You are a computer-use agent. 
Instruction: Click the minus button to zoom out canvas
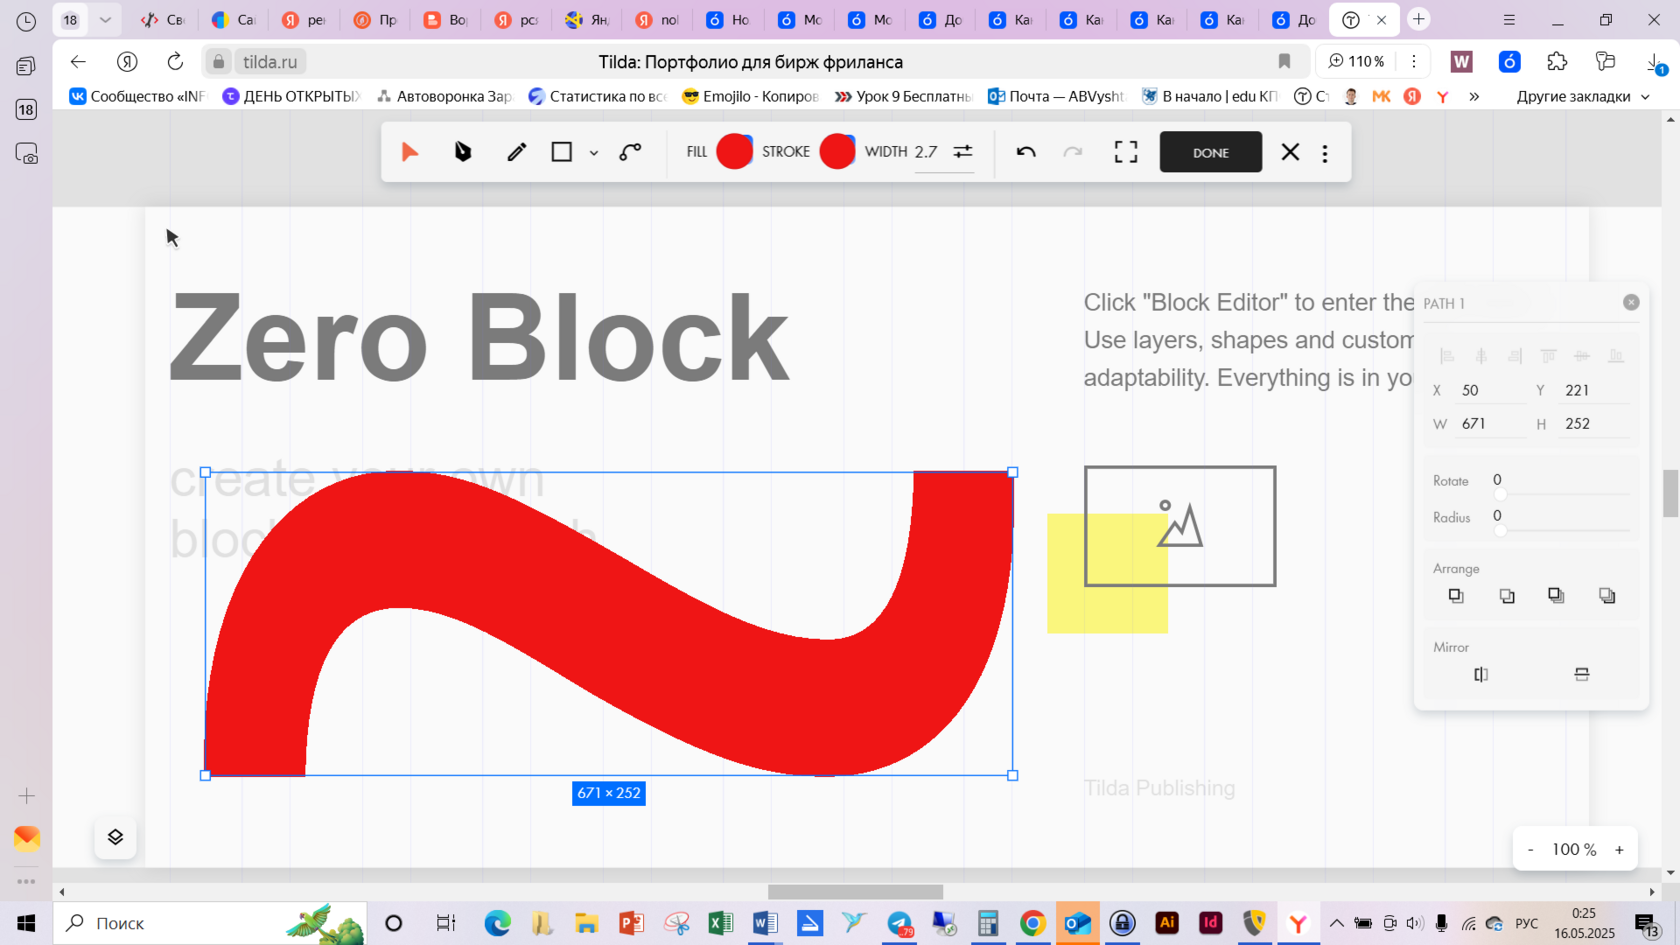pos(1530,848)
